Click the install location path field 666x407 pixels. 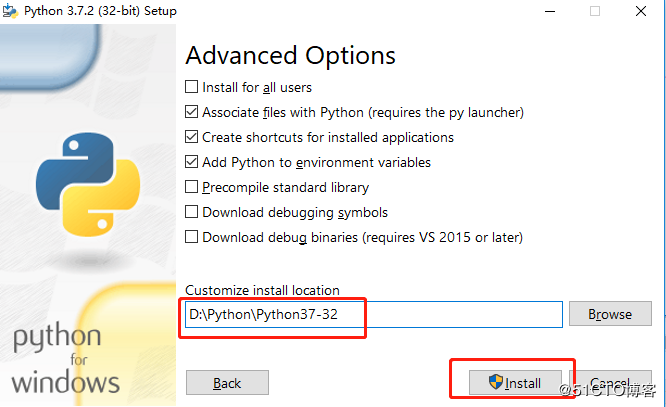click(374, 314)
